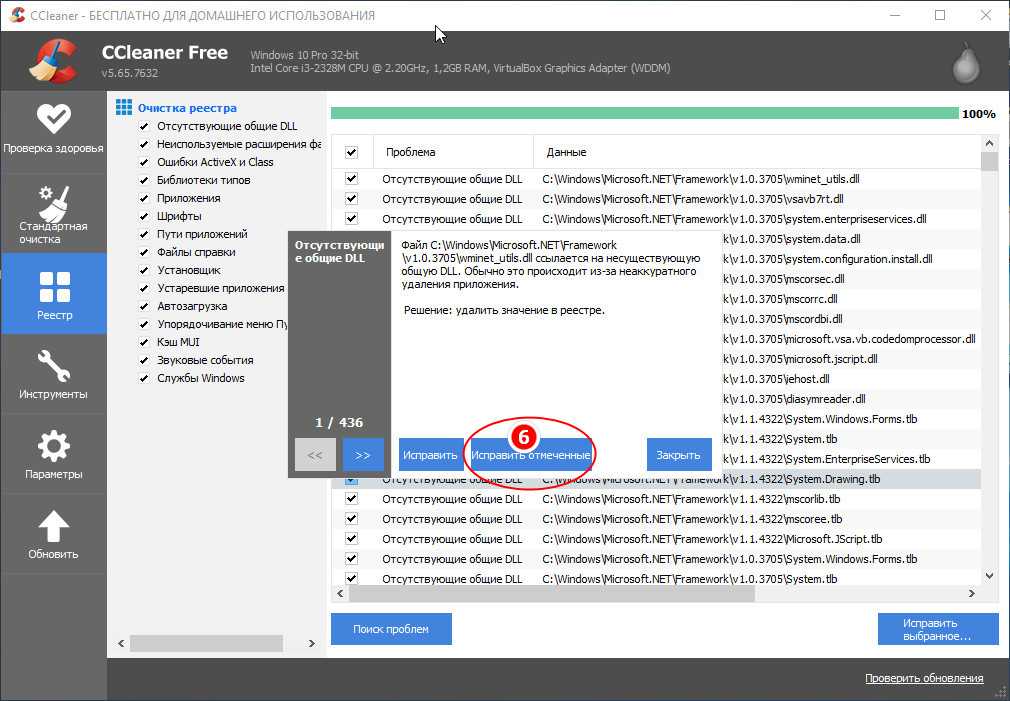Click category list scroll right arrow

(x=312, y=643)
